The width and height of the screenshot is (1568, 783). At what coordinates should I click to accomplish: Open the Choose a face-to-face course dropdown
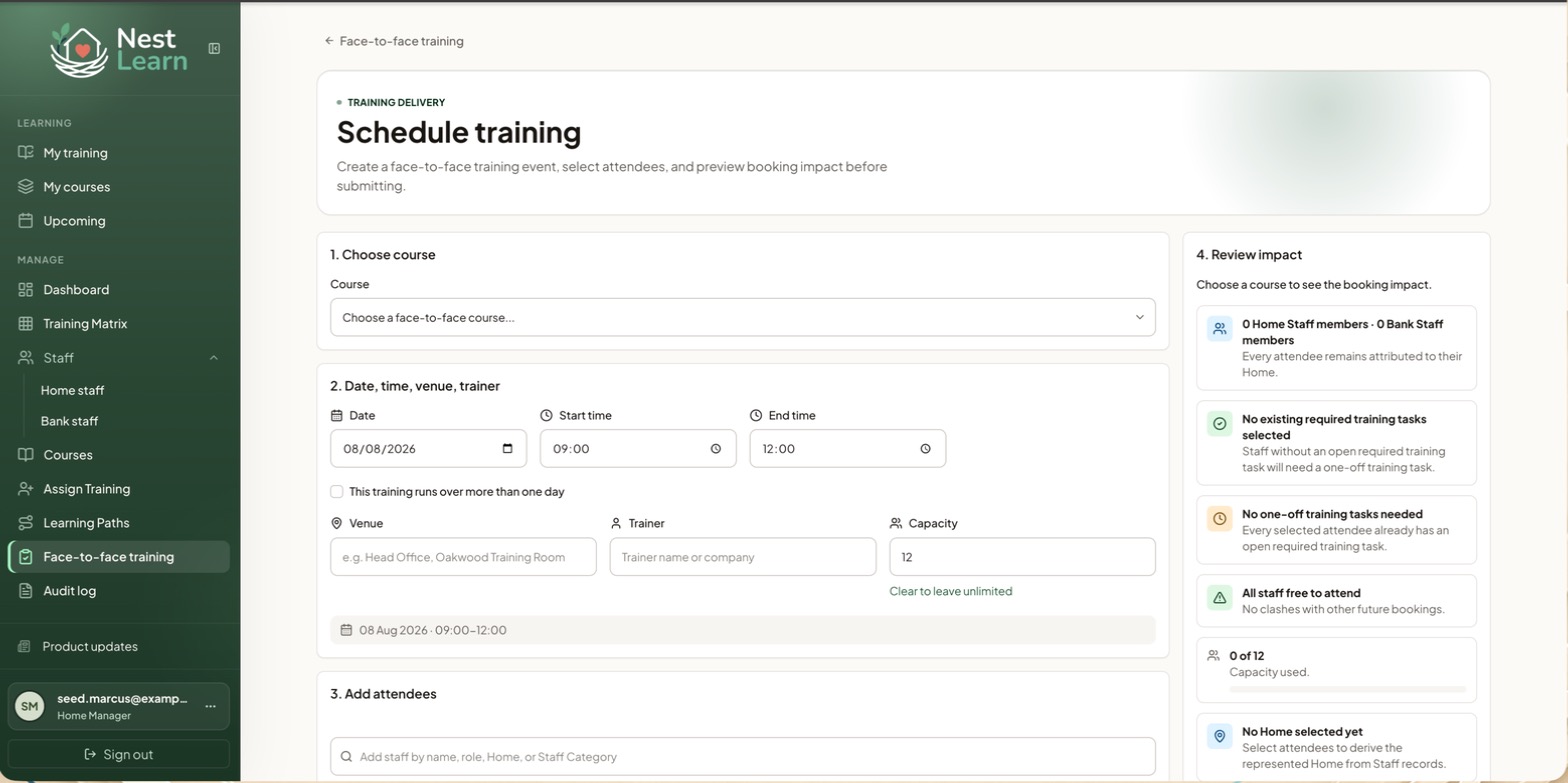pyautogui.click(x=743, y=318)
